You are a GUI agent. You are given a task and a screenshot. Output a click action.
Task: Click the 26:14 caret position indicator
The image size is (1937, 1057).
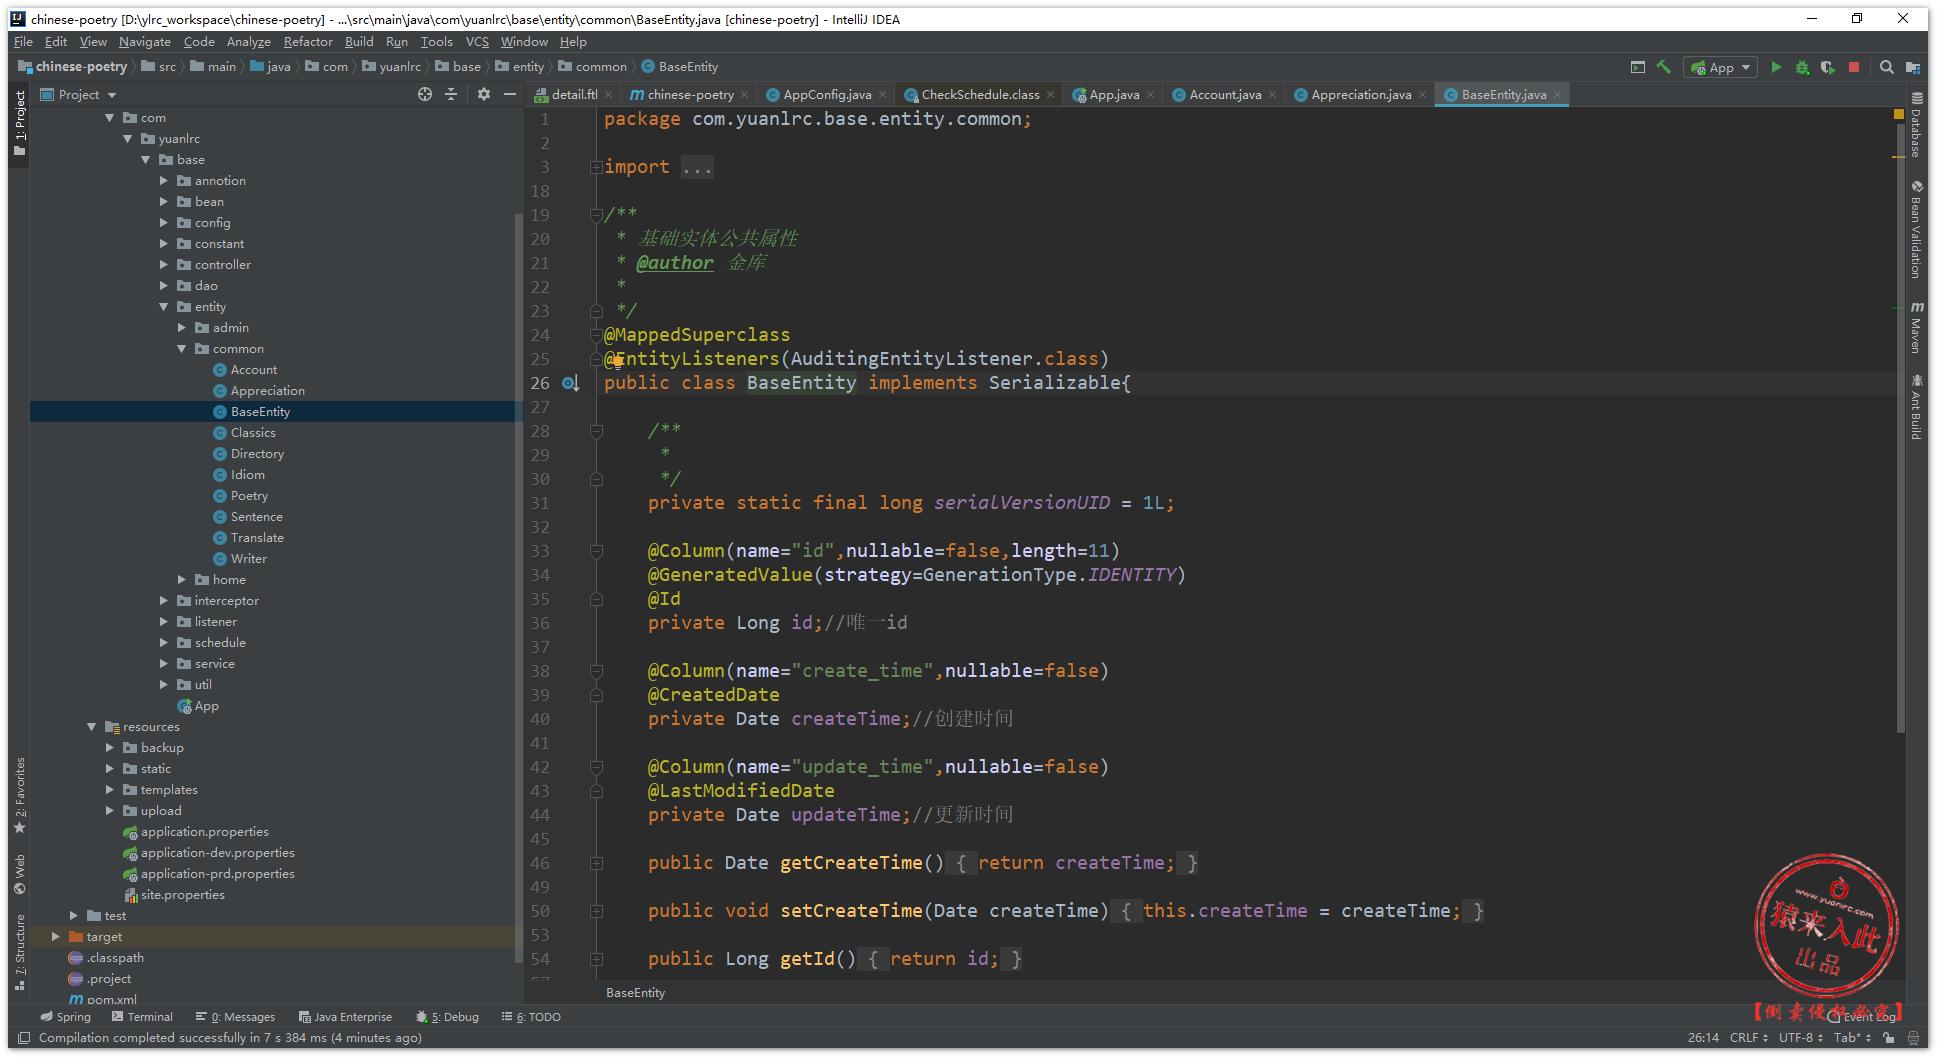[x=1703, y=1038]
